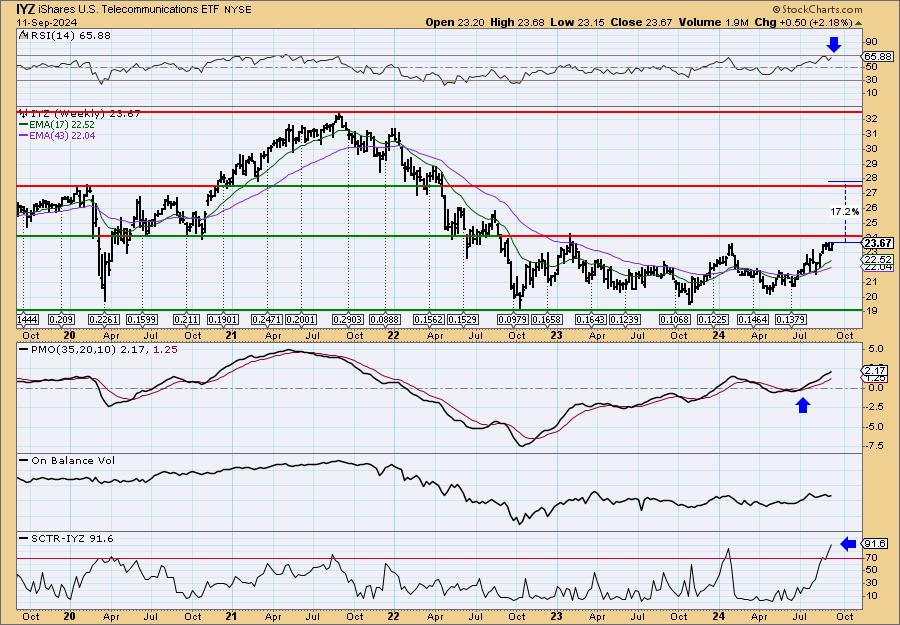Select the Low 23.15 value

coord(577,22)
